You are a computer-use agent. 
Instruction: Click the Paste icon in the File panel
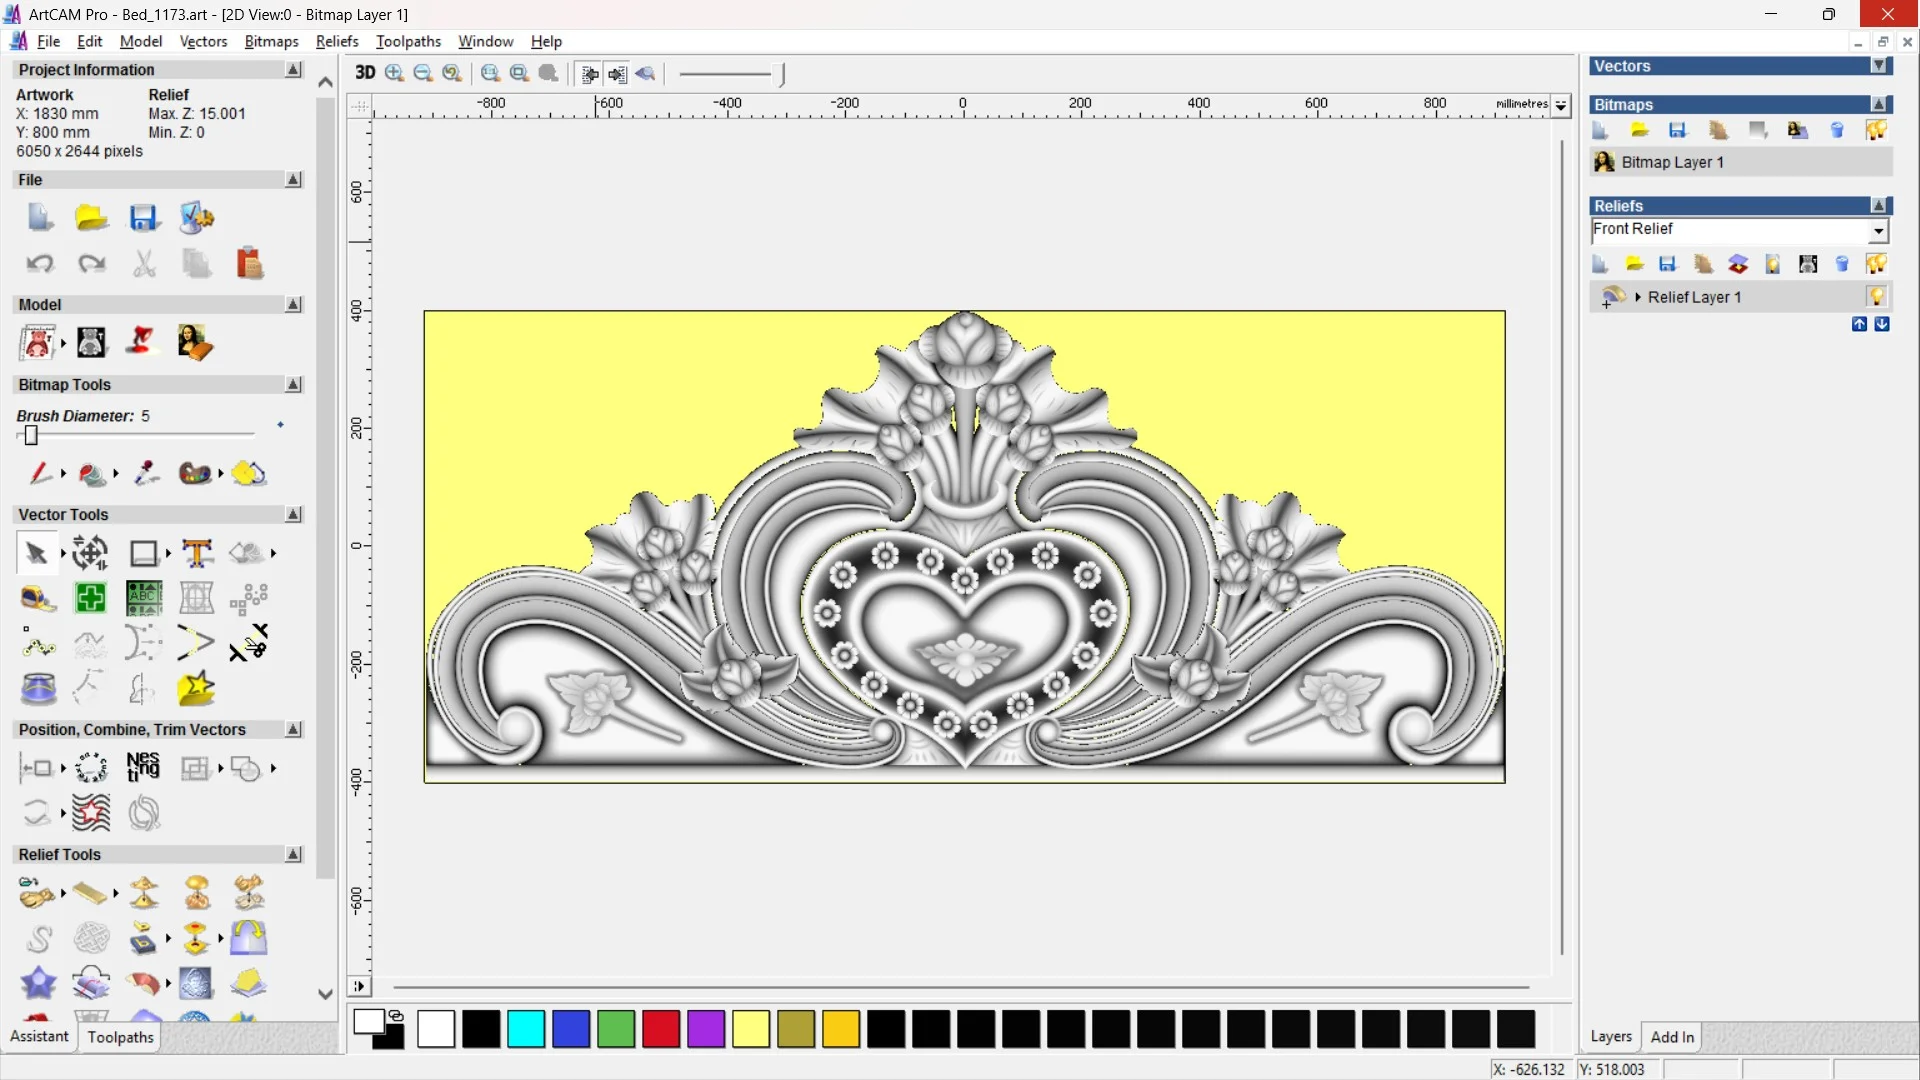[249, 263]
